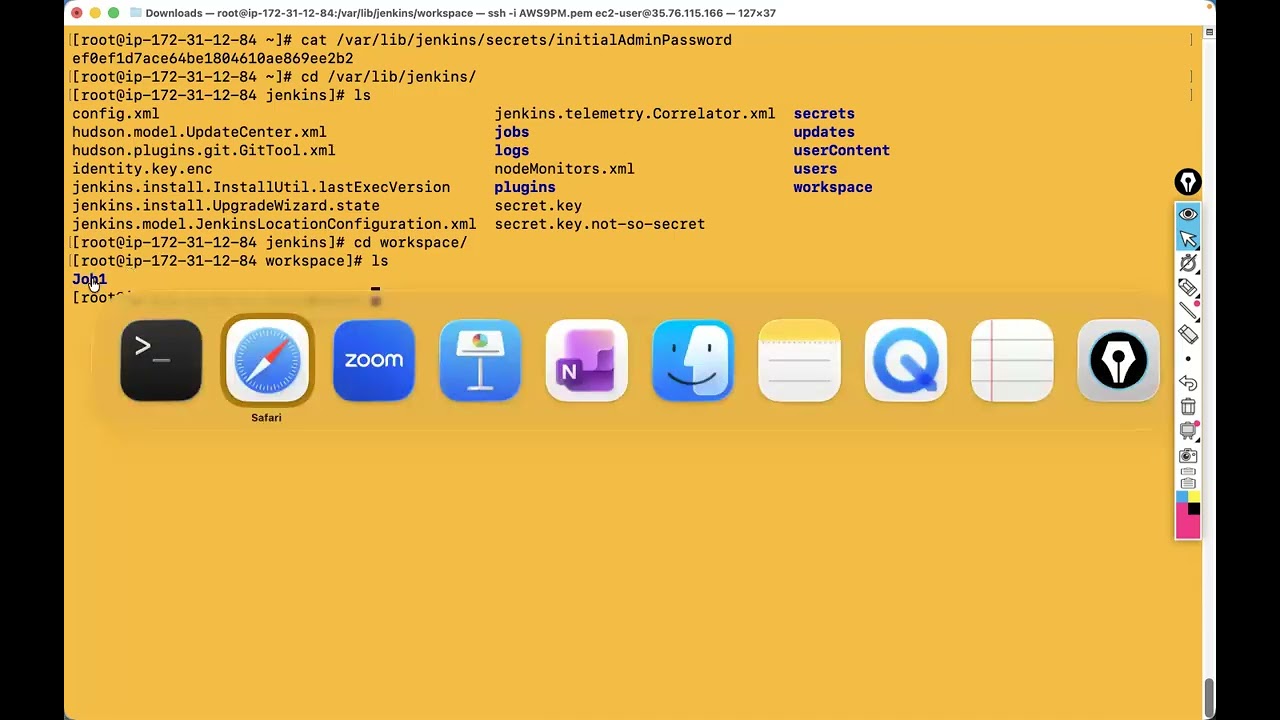The image size is (1280, 720).
Task: Click the 'jobs' directory in listing
Action: click(x=512, y=132)
